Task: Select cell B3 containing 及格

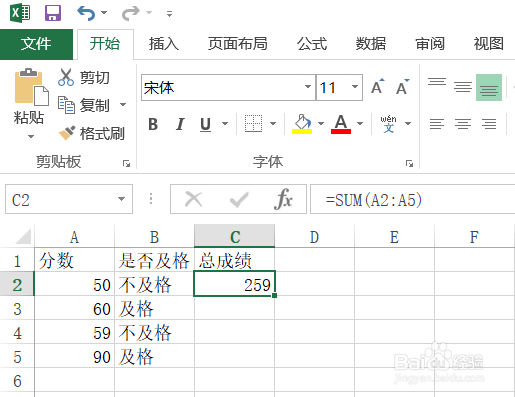Action: click(154, 308)
